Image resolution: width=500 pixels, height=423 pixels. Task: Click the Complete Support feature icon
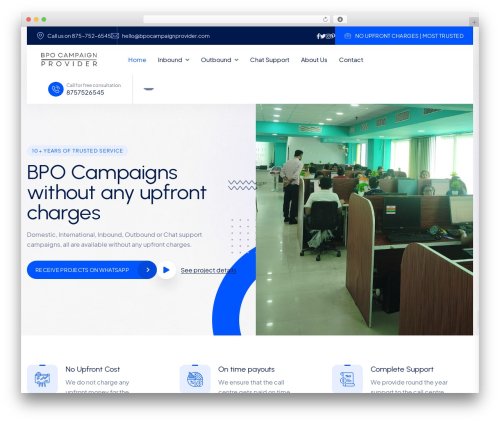tap(347, 379)
